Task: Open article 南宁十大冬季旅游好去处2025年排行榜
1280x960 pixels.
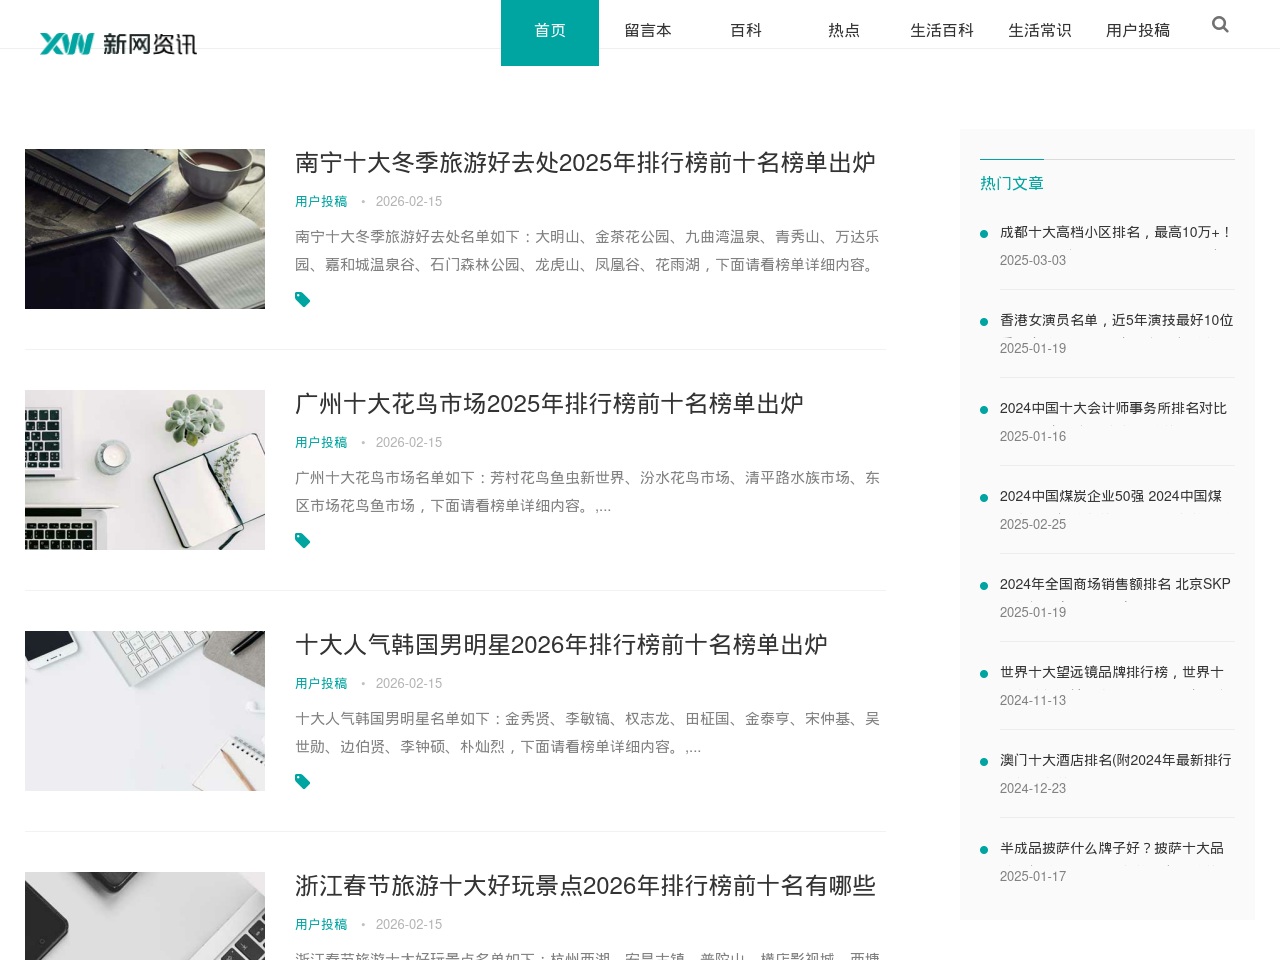Action: click(x=585, y=163)
